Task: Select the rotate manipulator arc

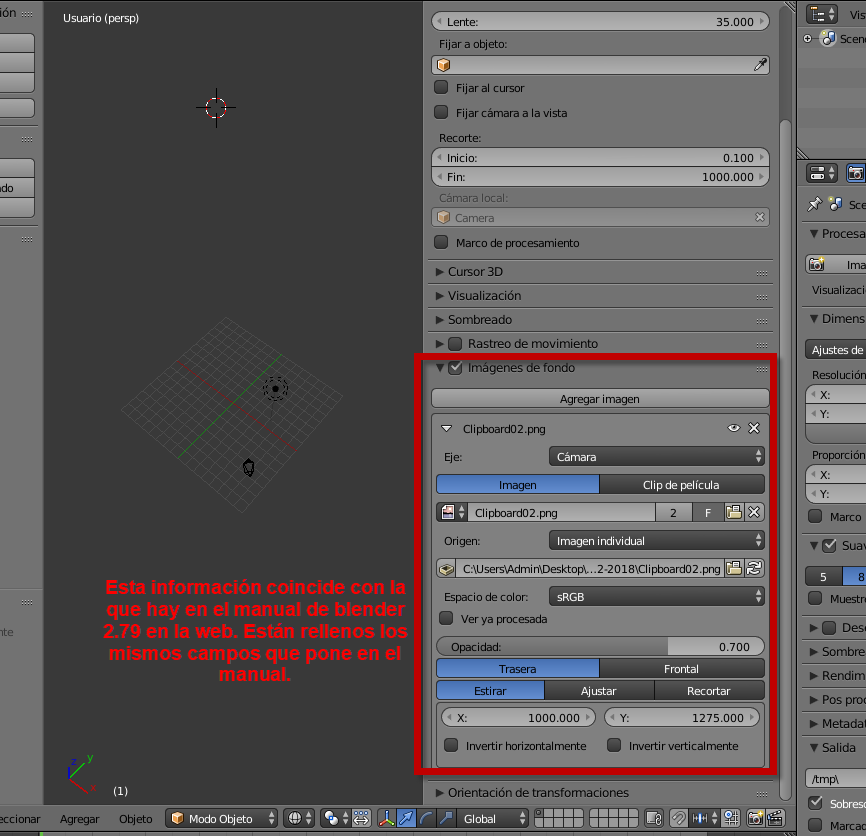Action: pos(426,818)
